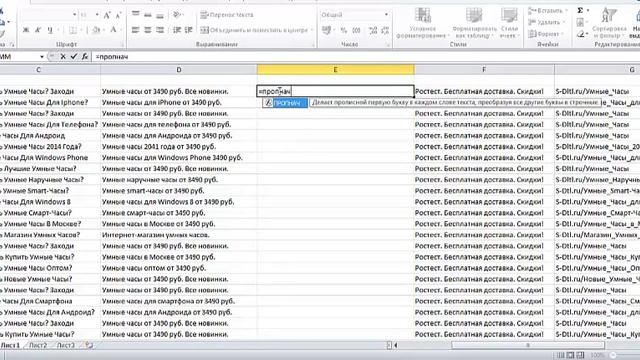Click Формат cells button

click(x=546, y=34)
